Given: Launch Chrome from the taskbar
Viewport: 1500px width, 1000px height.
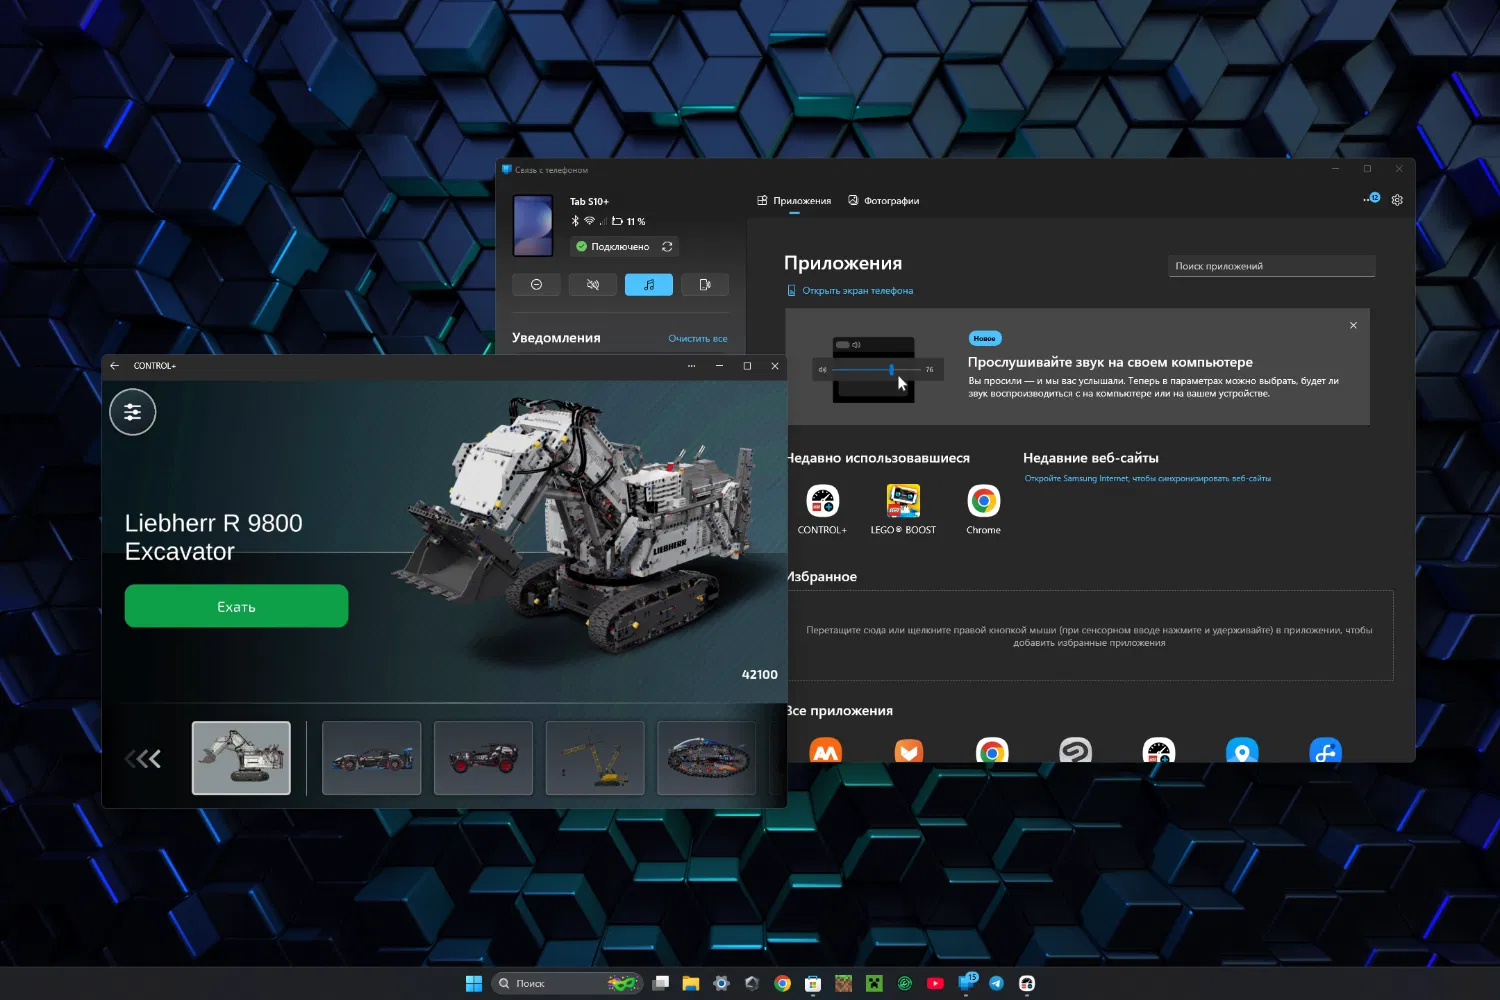Looking at the screenshot, I should (x=783, y=983).
